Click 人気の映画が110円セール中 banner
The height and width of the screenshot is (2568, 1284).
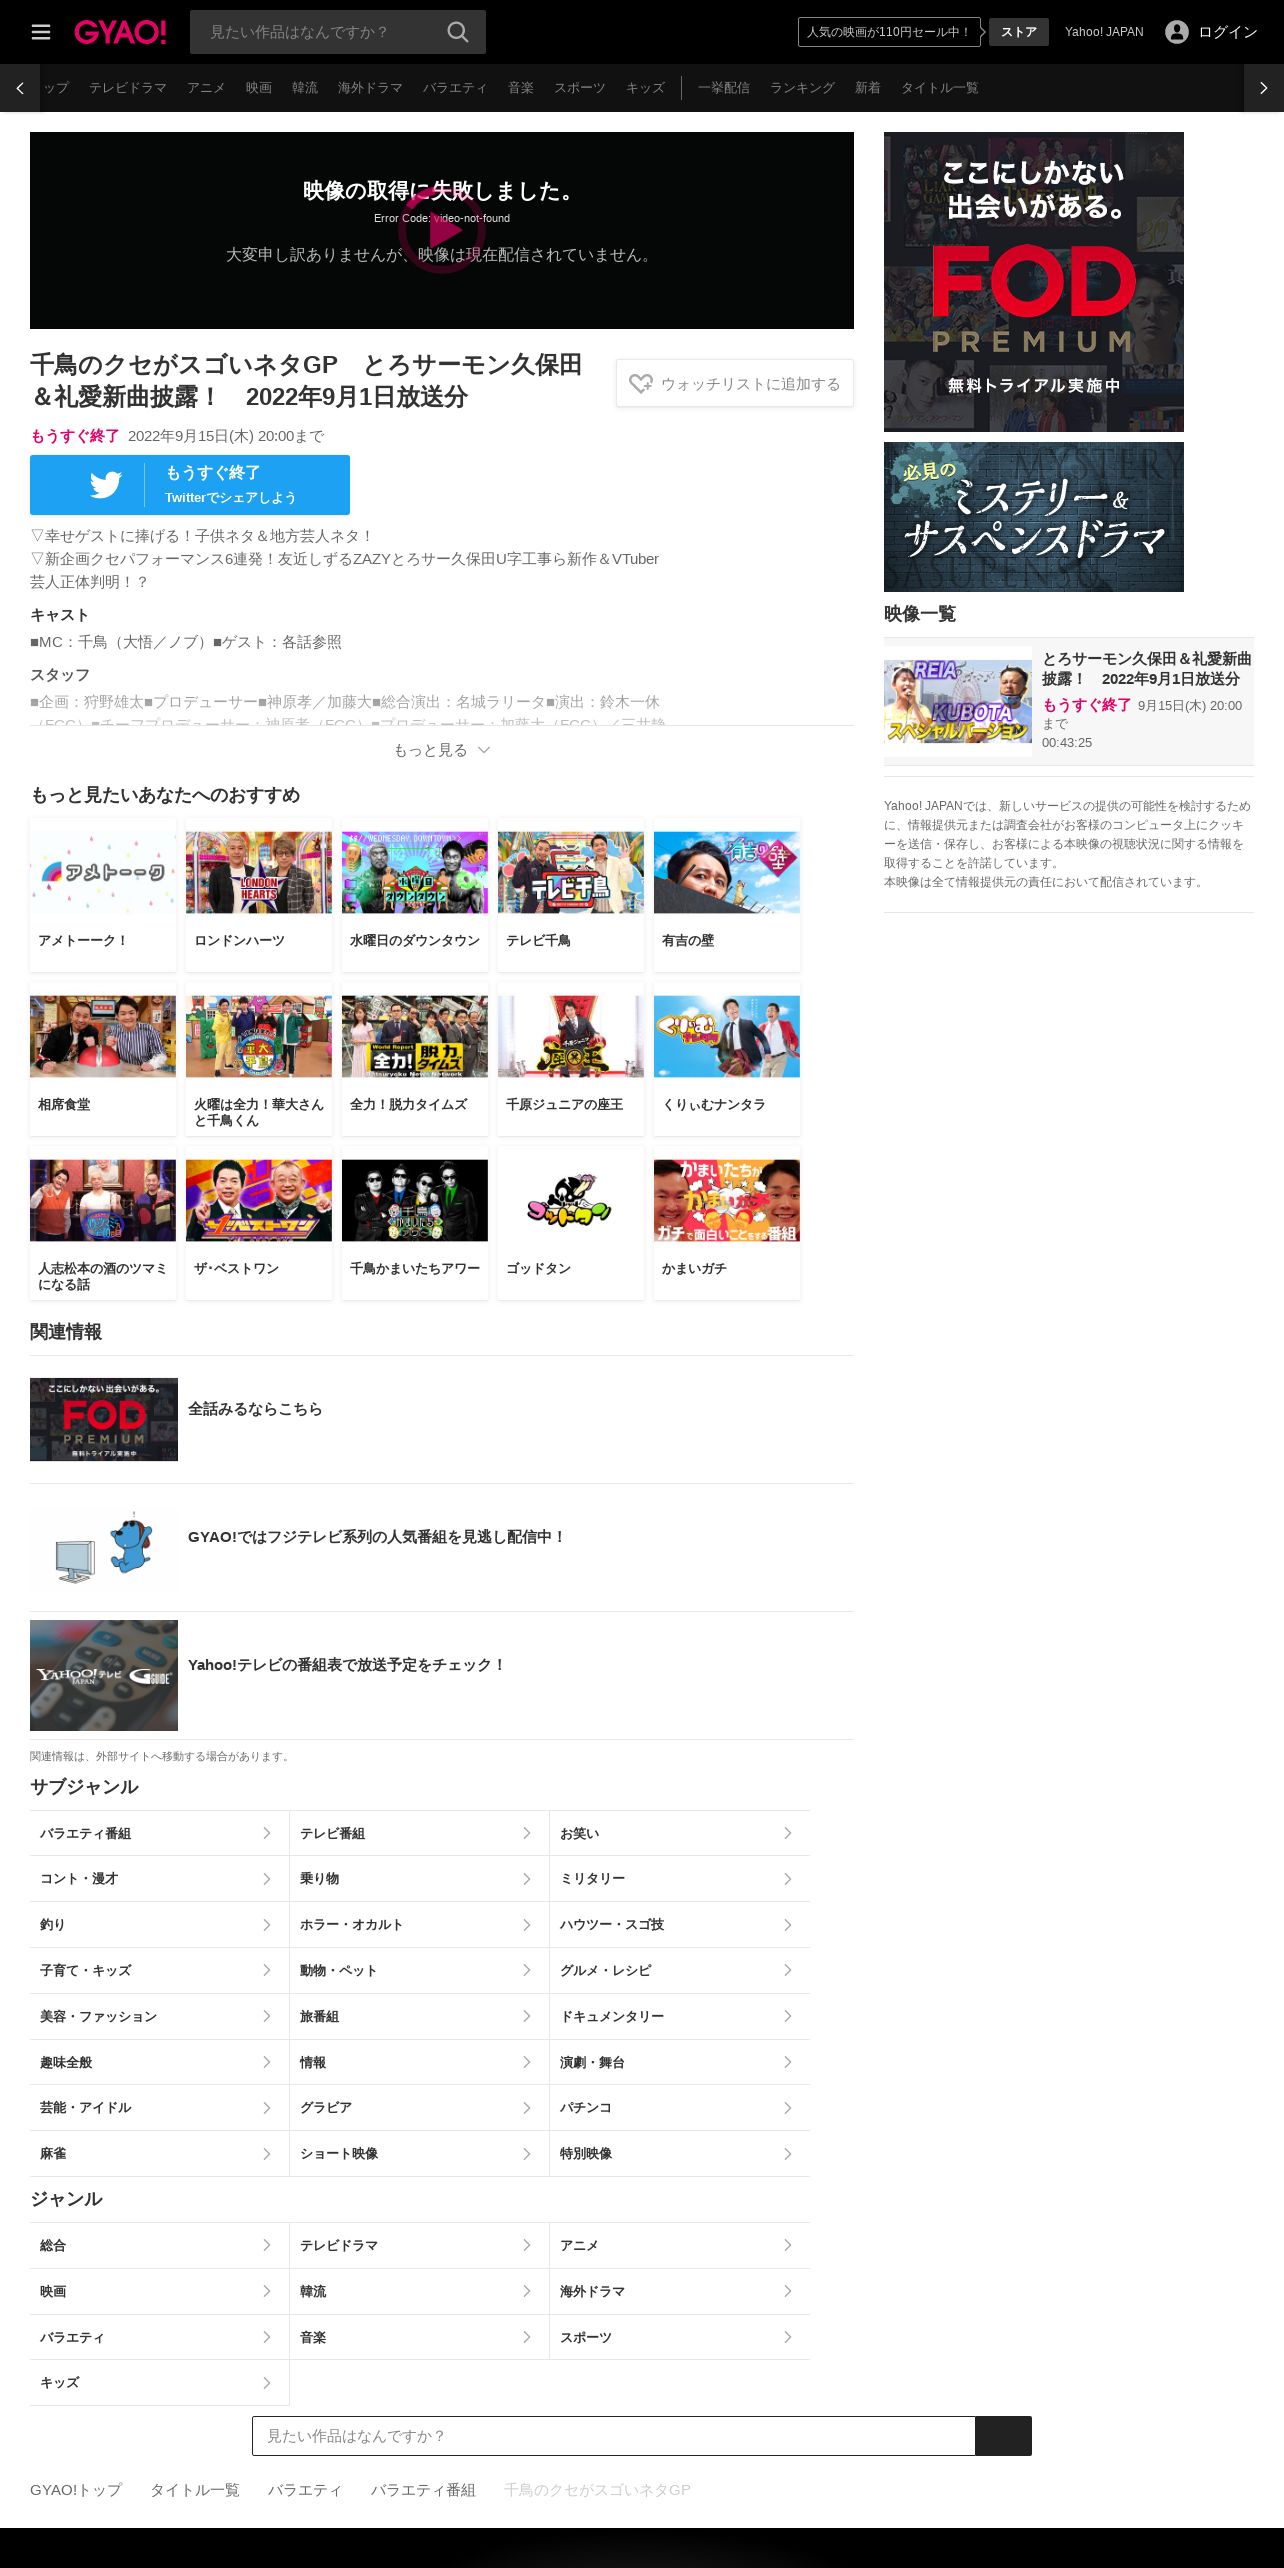(889, 32)
